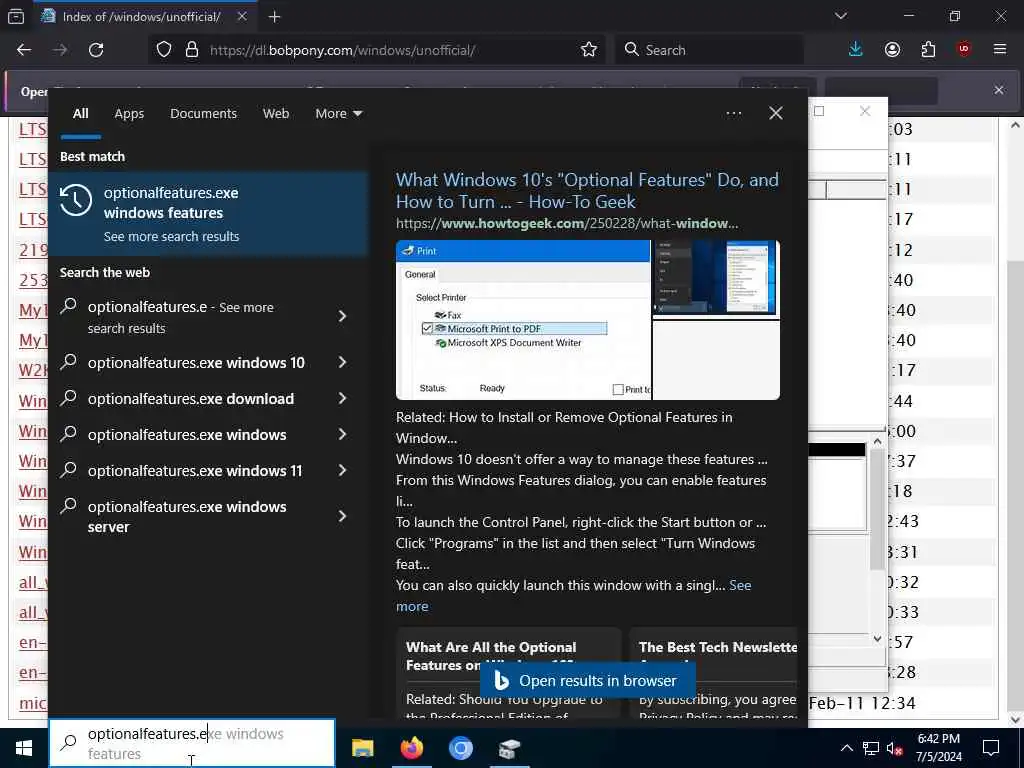The image size is (1024, 768).
Task: Switch to Apps search tab
Action: click(x=129, y=114)
